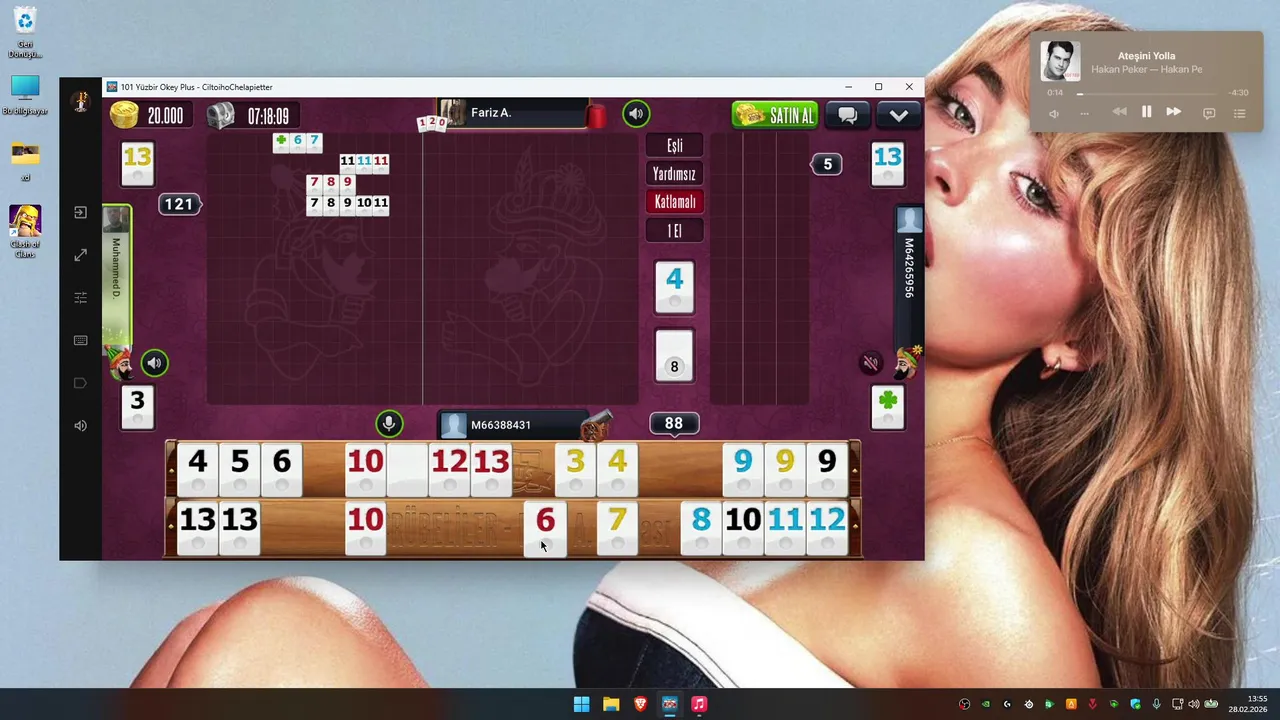Mute Fariz A. with green speaker button
The image size is (1280, 720).
(x=636, y=114)
